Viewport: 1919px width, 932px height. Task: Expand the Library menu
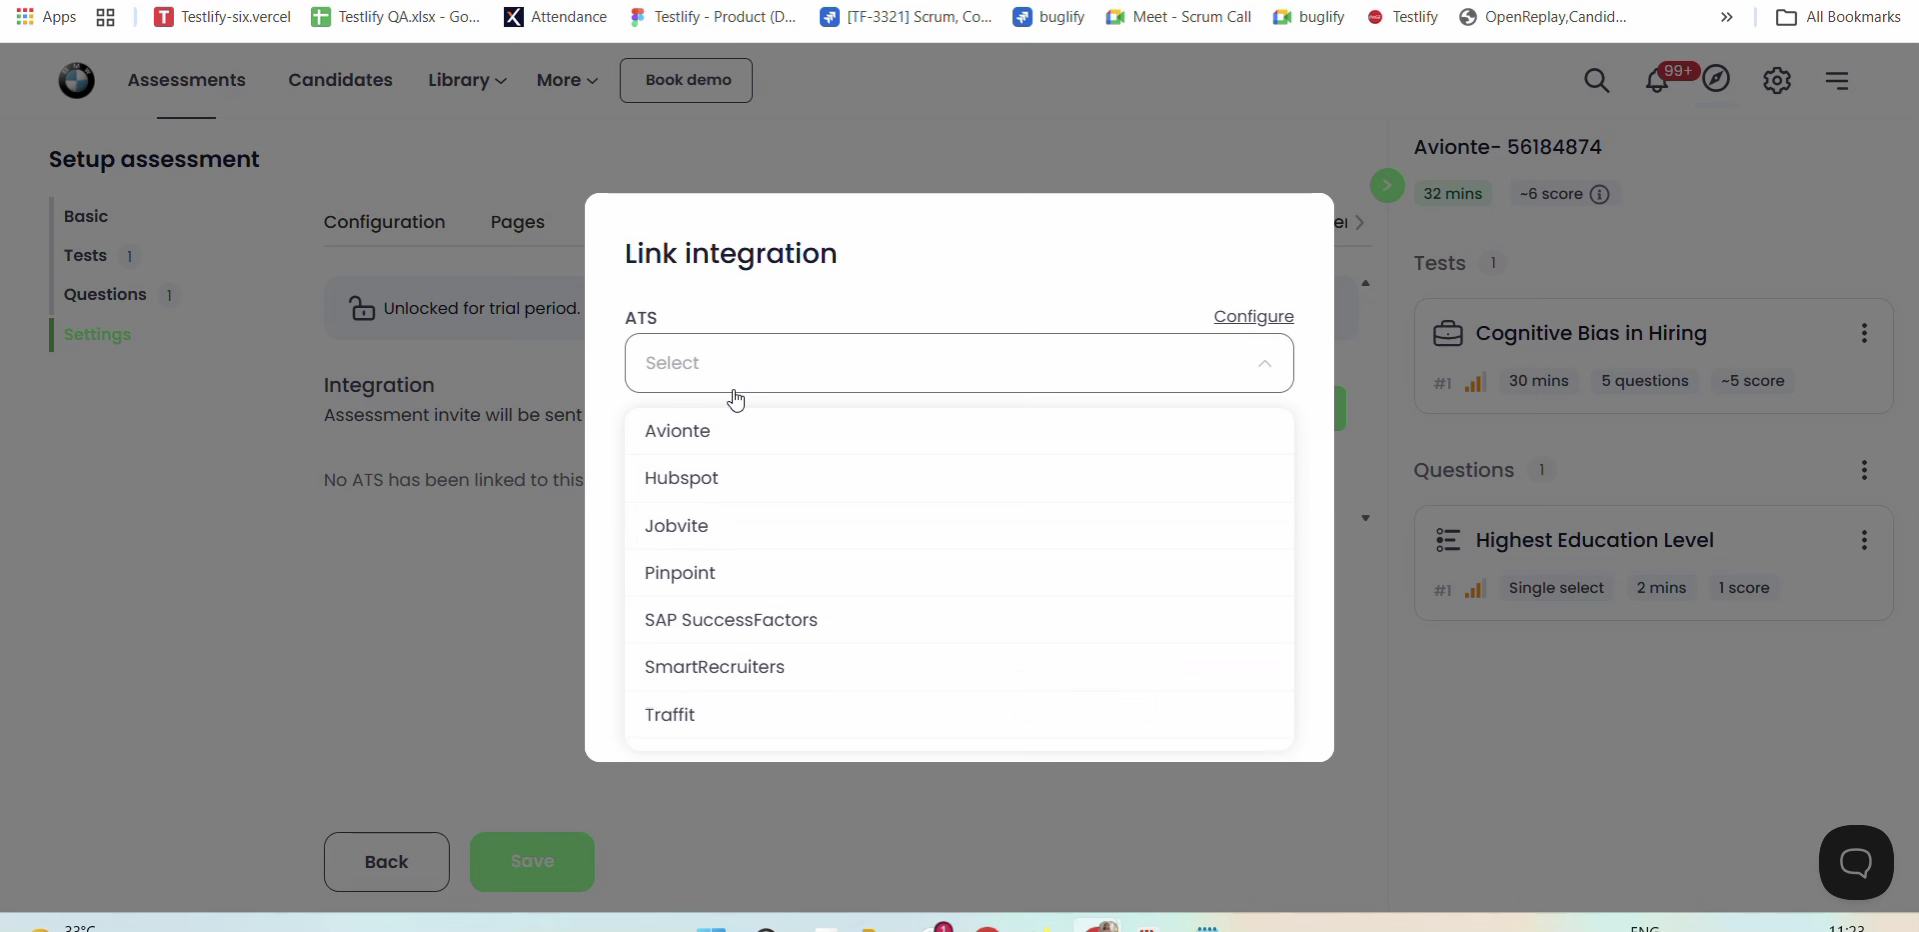[x=467, y=80]
